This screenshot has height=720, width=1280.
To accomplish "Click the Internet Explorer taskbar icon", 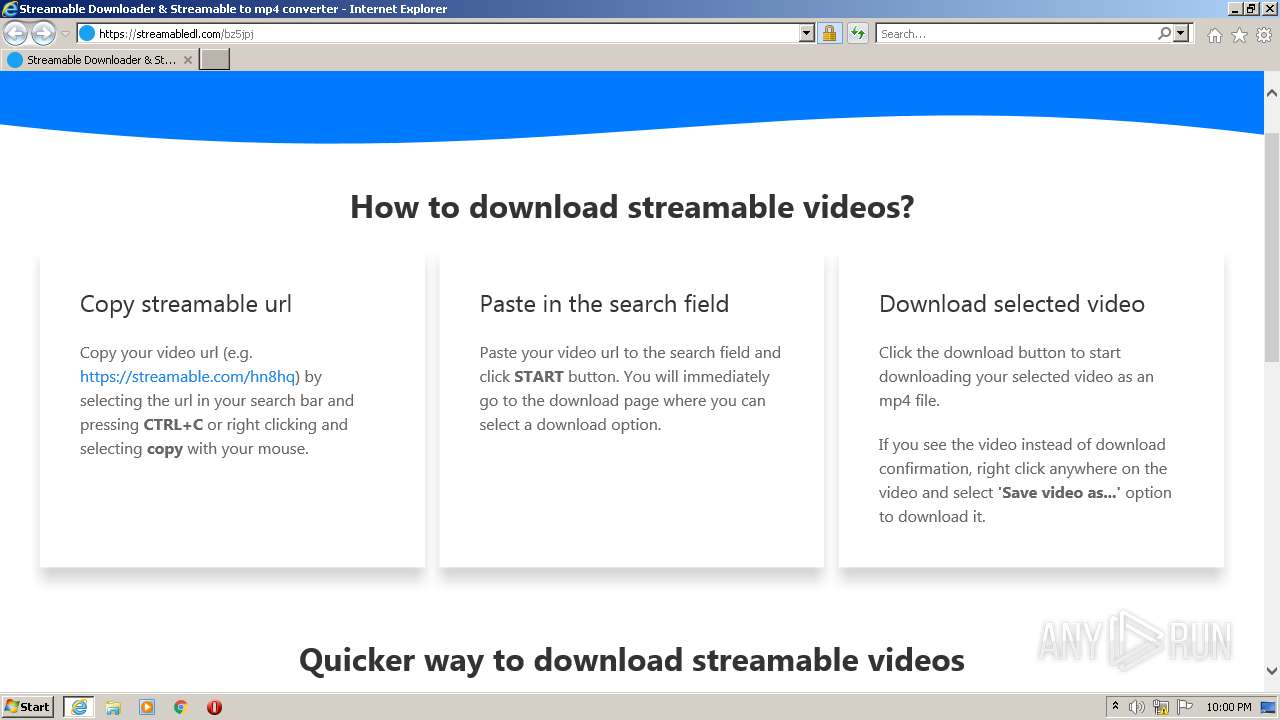I will click(x=79, y=706).
